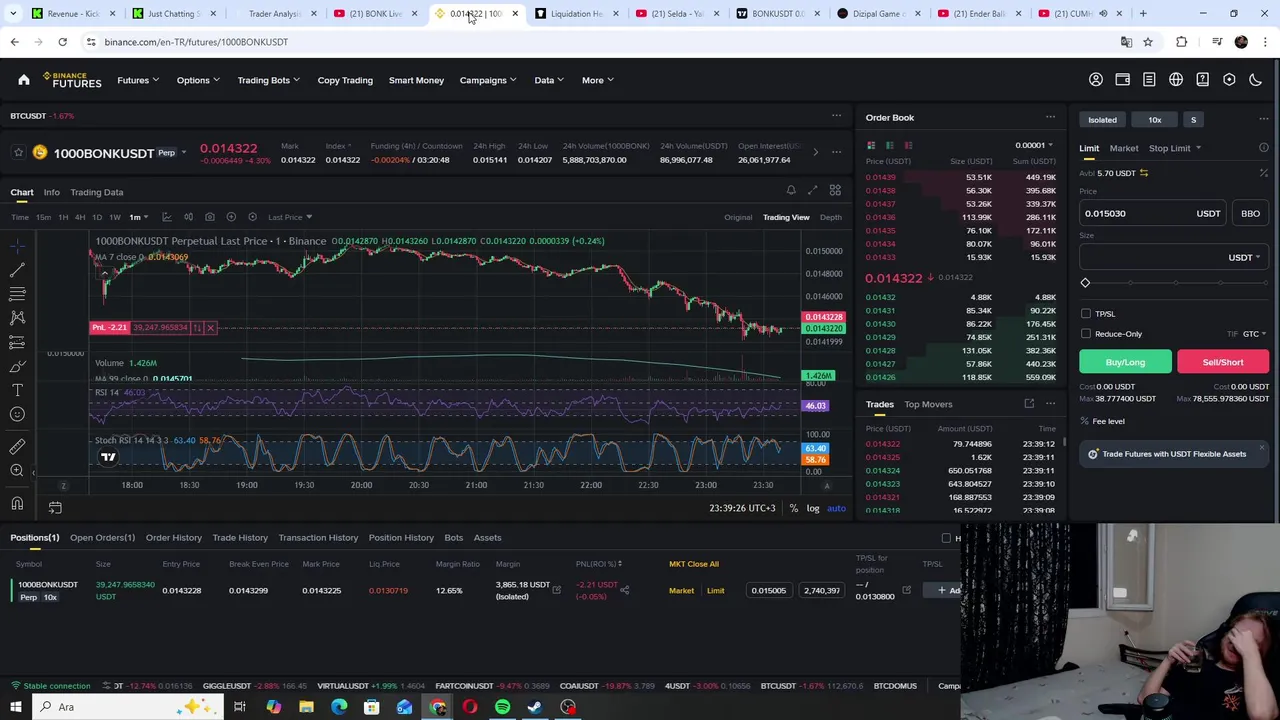Switch chart view to Original
The height and width of the screenshot is (720, 1280).
coord(738,217)
